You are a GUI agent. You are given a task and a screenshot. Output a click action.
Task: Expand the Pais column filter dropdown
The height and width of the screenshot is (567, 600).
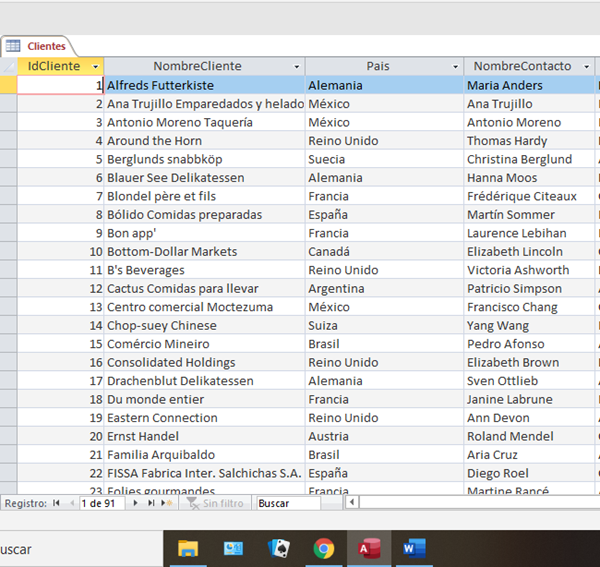coord(455,67)
